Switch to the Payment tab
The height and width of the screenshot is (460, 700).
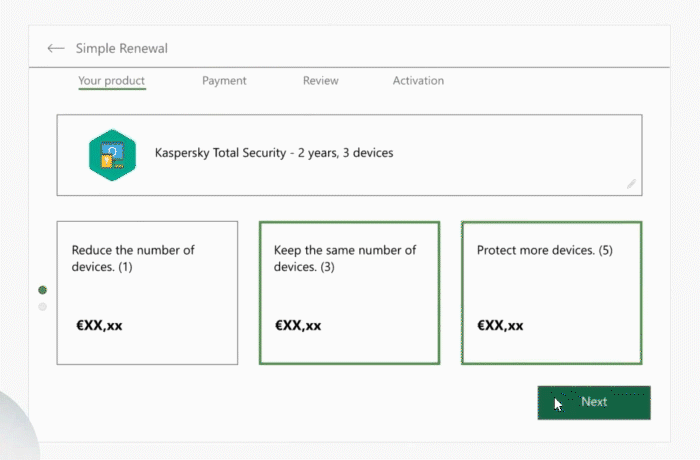tap(224, 81)
